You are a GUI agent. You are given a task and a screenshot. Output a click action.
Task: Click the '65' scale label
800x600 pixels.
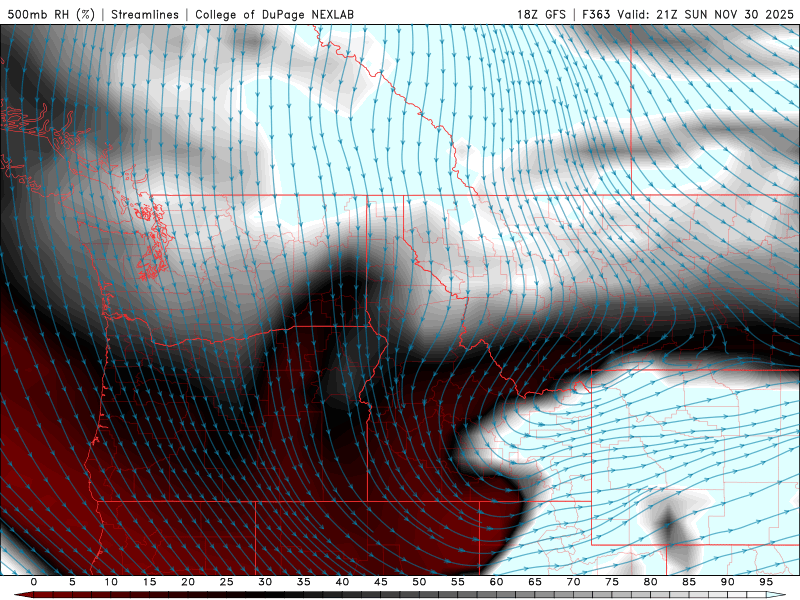[535, 582]
